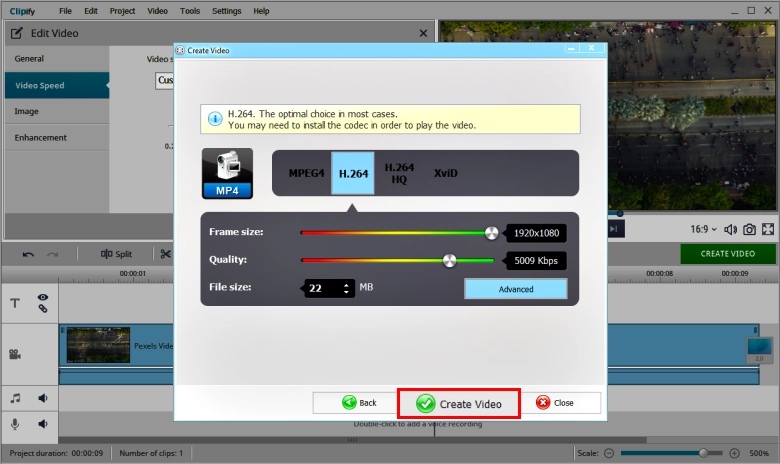Open the Help menu

click(261, 11)
